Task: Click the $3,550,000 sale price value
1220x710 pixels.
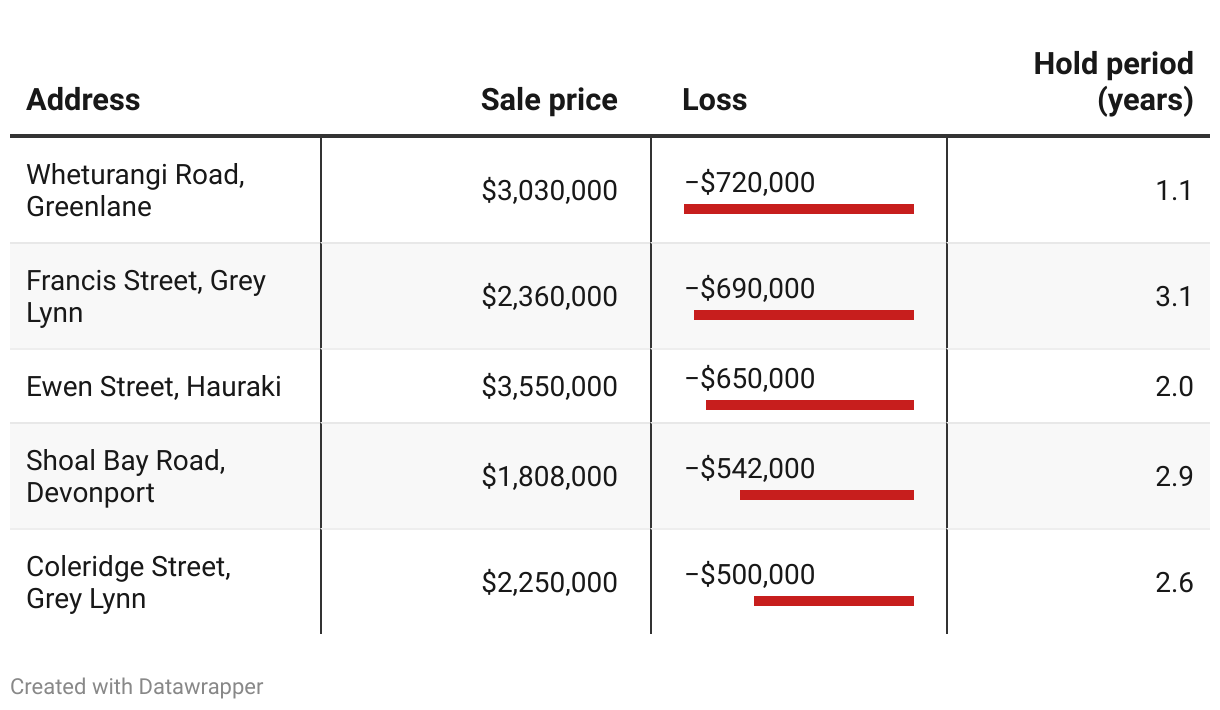Action: [x=549, y=386]
